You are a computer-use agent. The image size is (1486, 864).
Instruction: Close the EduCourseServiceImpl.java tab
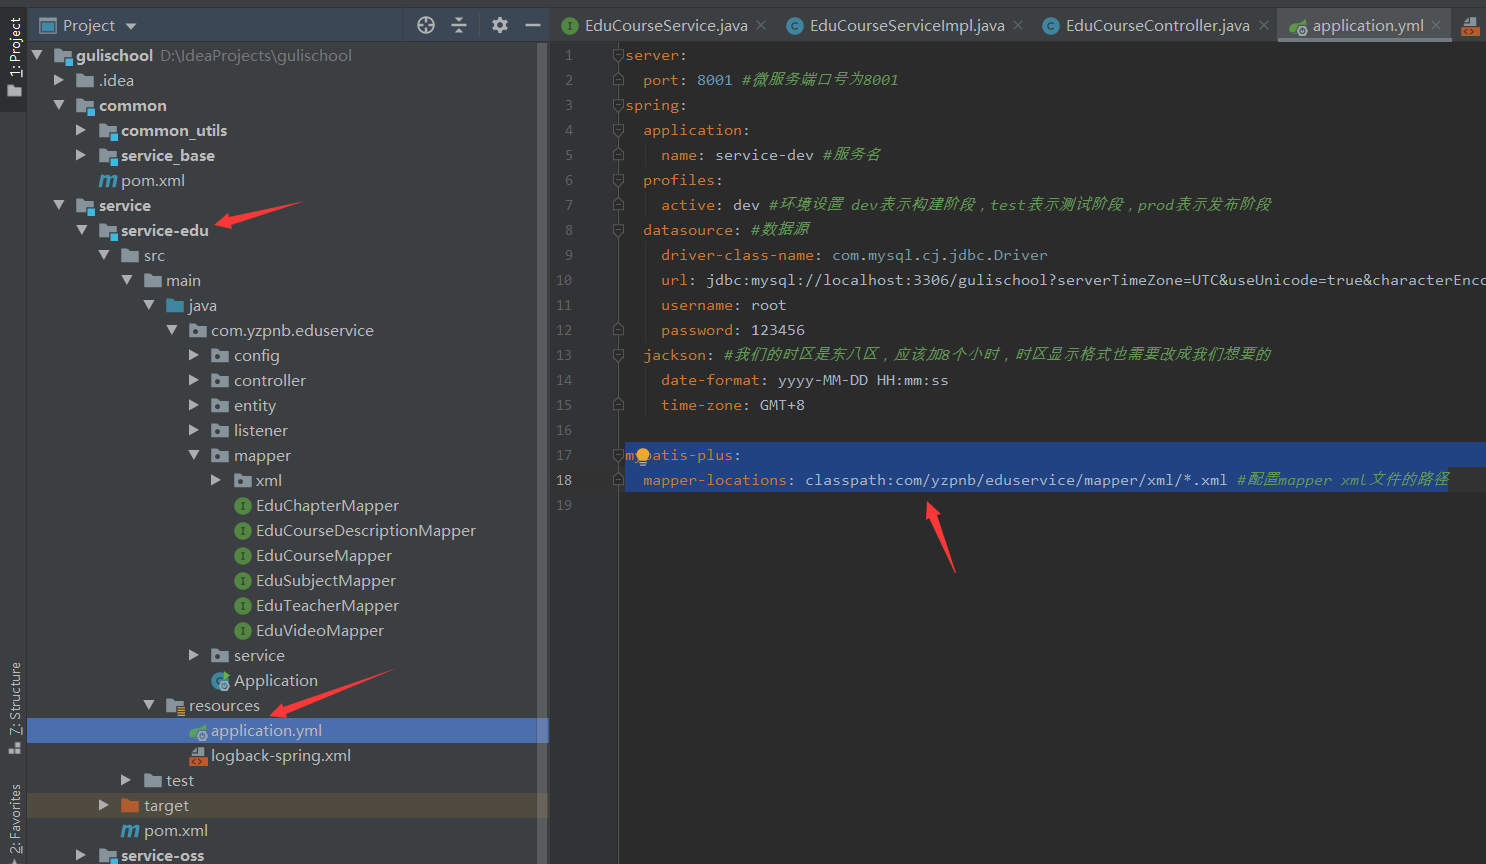(1018, 25)
